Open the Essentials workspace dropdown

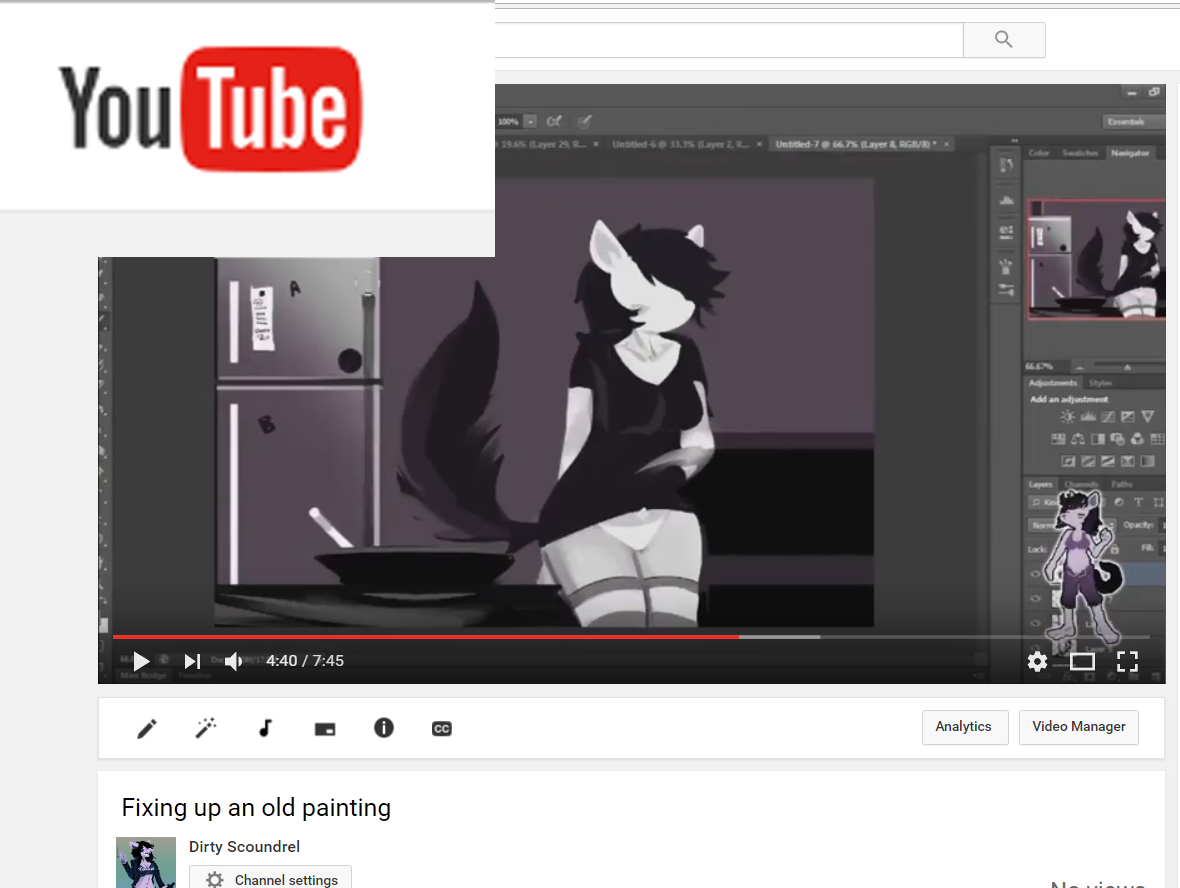click(x=1134, y=121)
